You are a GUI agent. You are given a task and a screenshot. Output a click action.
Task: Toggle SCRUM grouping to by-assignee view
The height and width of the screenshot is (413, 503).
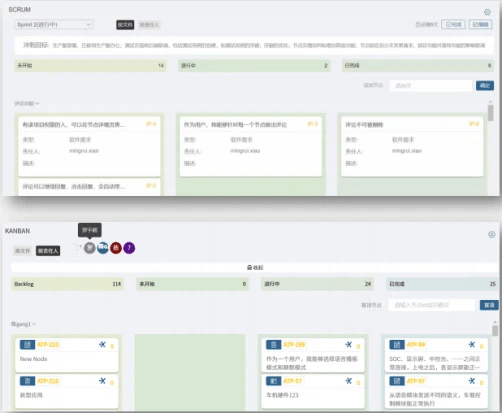[x=149, y=25]
